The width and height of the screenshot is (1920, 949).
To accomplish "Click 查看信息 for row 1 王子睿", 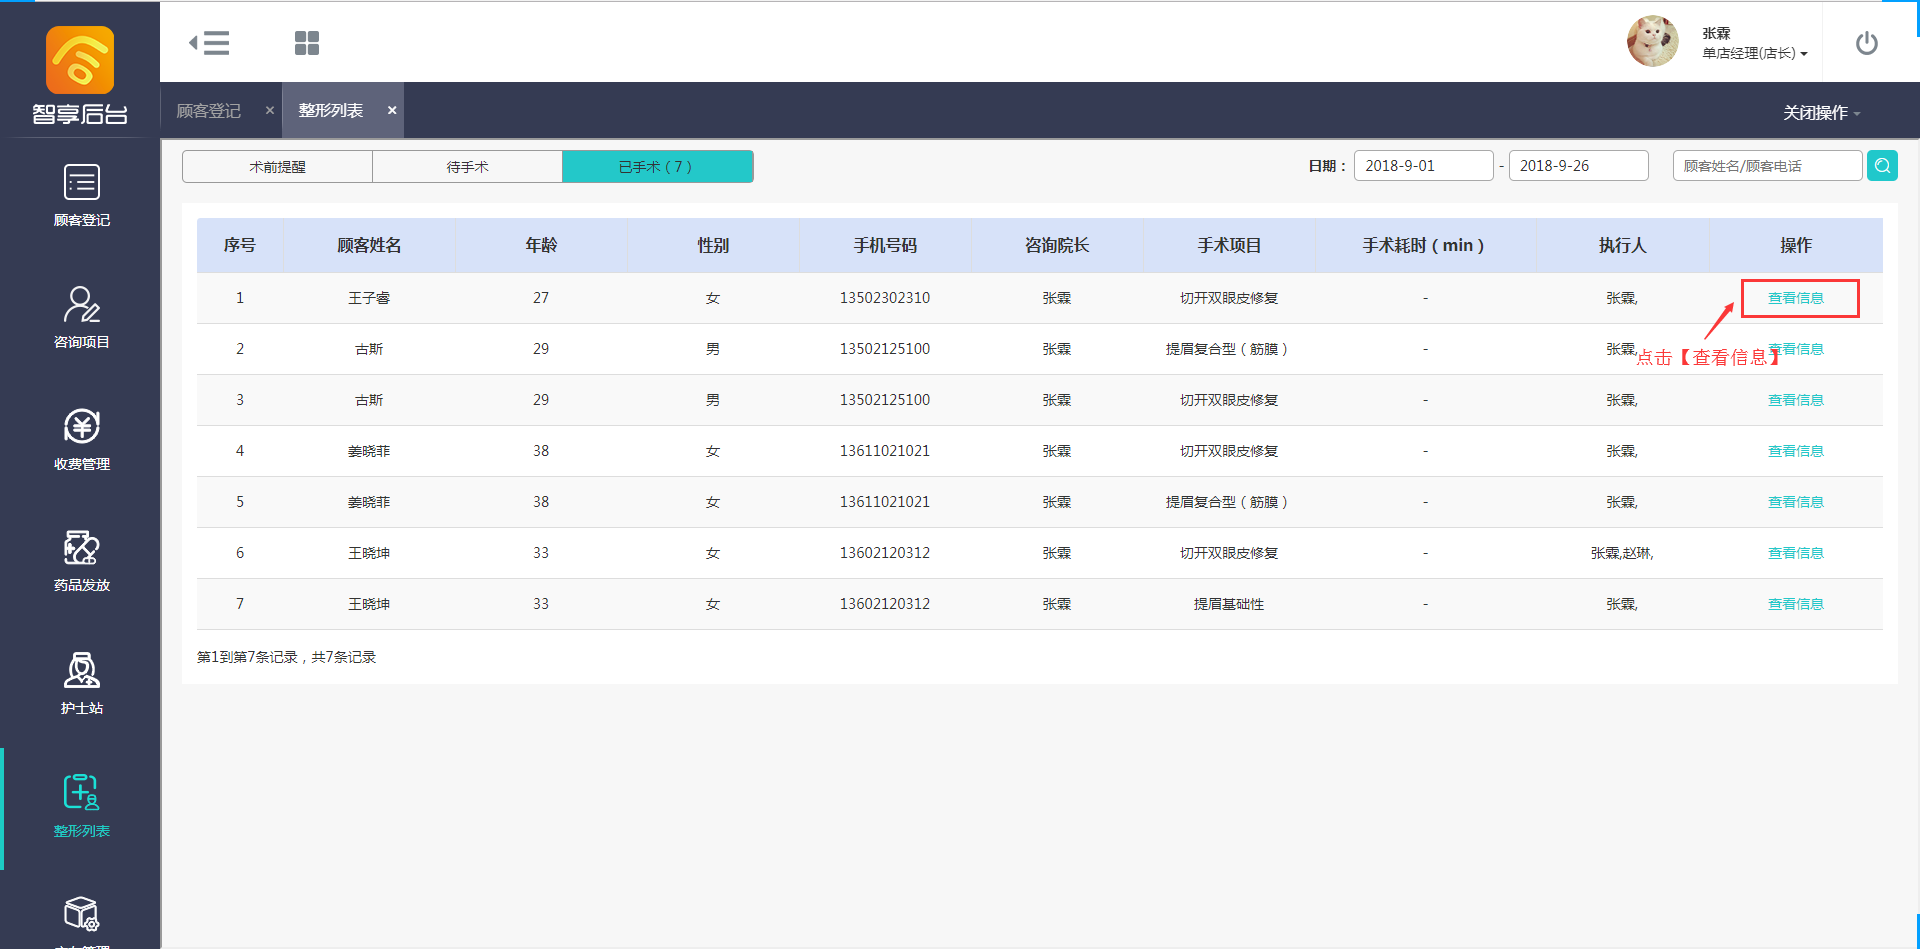I will (x=1796, y=298).
